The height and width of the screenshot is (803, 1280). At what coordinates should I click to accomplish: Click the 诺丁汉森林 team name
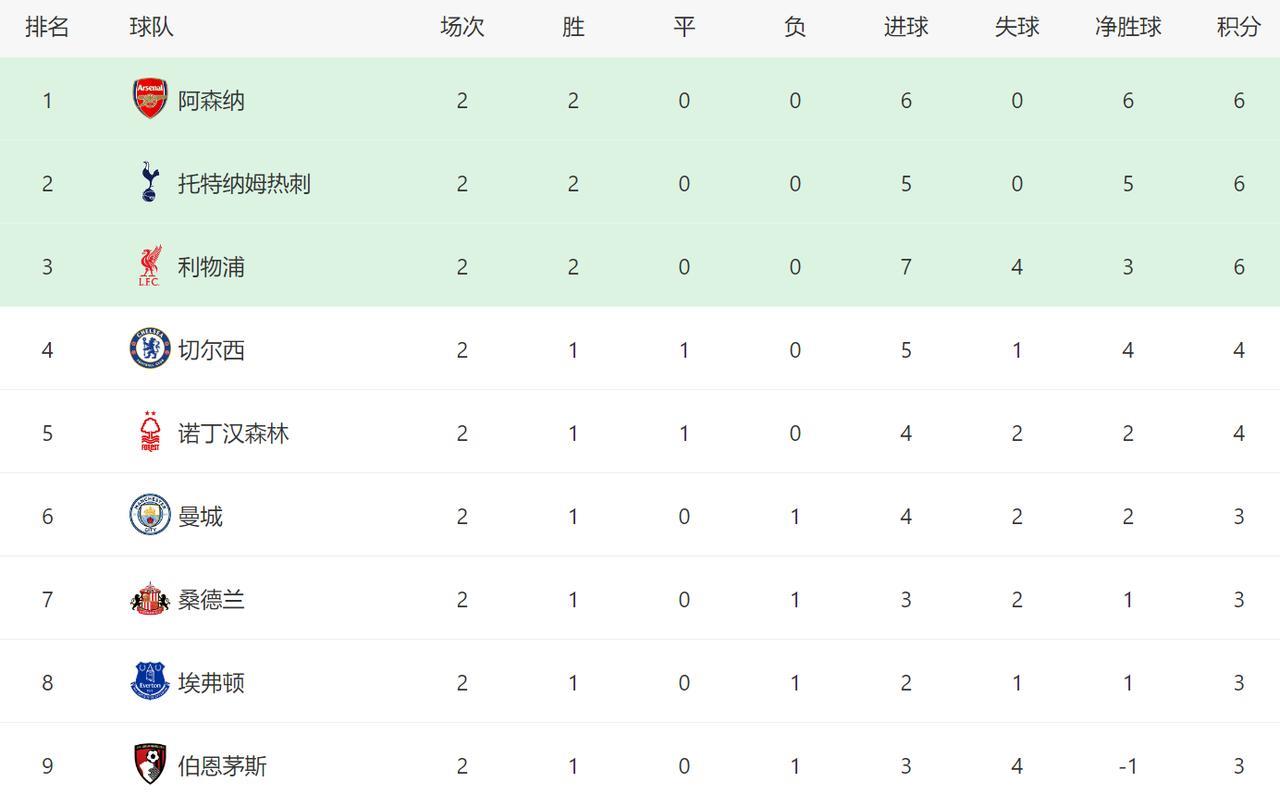pos(233,432)
